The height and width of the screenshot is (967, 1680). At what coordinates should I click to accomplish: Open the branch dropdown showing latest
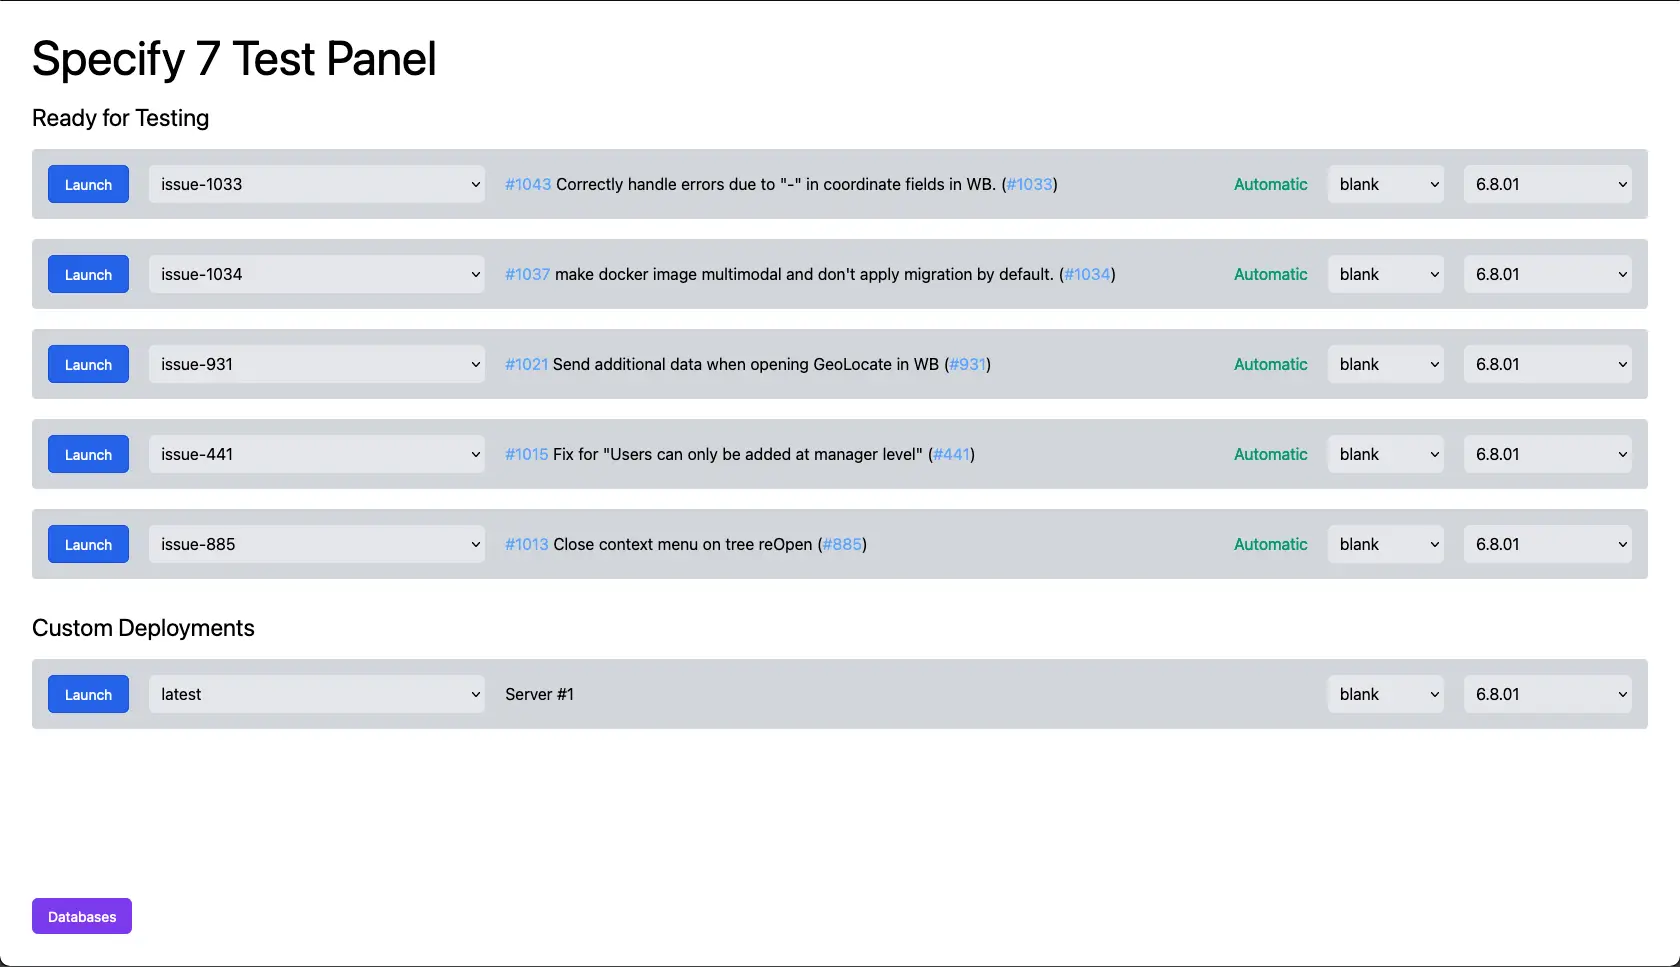(316, 694)
